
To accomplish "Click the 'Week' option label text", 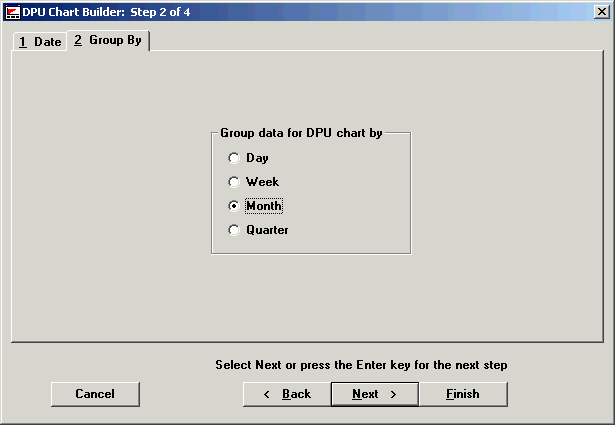I will (x=262, y=182).
